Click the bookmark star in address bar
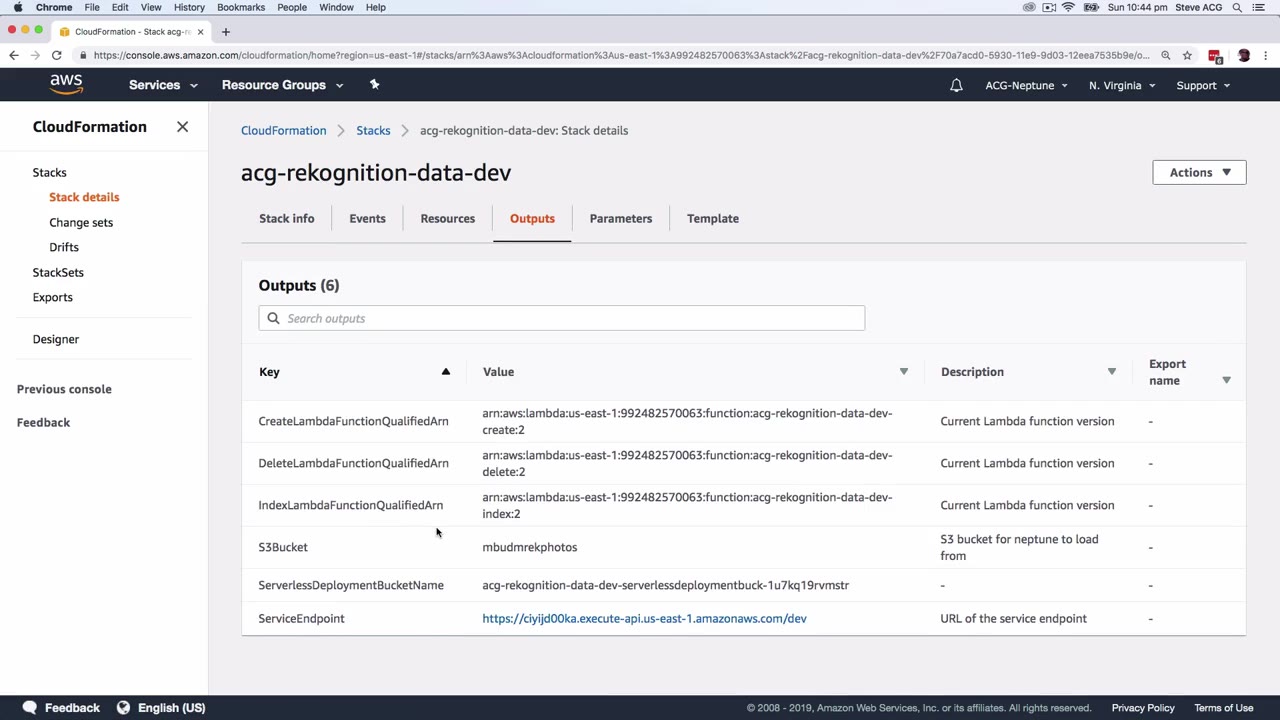Viewport: 1280px width, 720px height. [x=1187, y=56]
